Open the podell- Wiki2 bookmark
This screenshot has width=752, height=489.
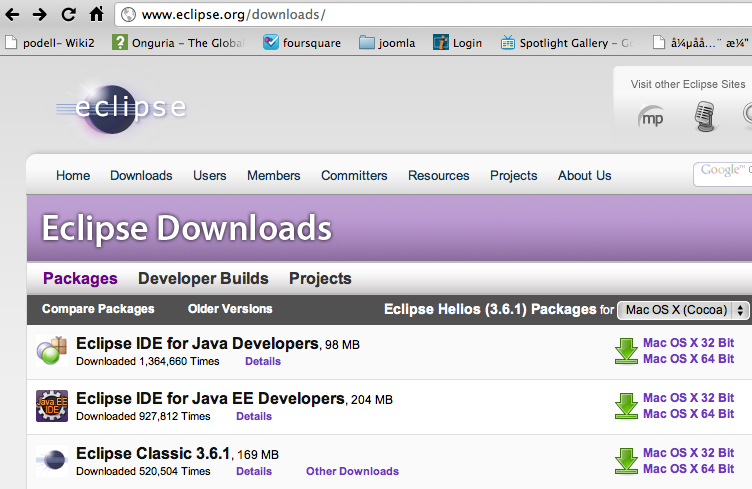(x=50, y=43)
